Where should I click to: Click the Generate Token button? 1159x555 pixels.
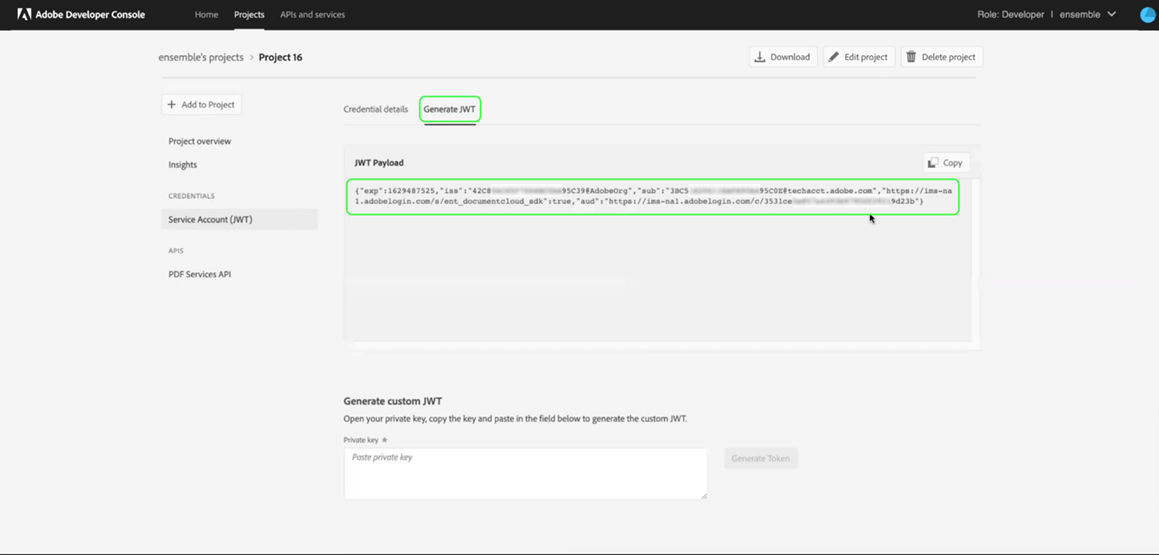[x=761, y=458]
